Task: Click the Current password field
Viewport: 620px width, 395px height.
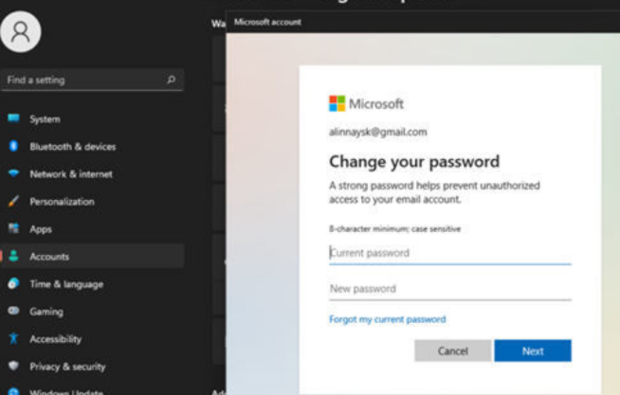Action: point(450,253)
